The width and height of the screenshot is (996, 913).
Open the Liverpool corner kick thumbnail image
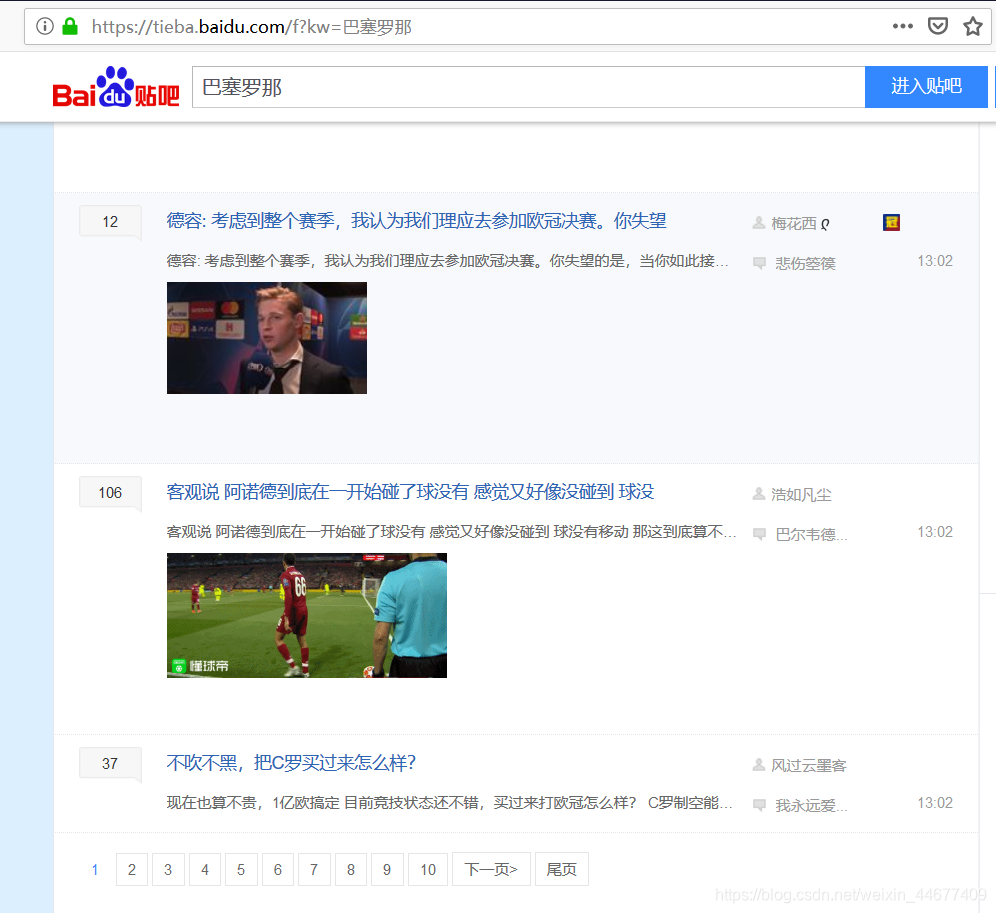(x=307, y=616)
